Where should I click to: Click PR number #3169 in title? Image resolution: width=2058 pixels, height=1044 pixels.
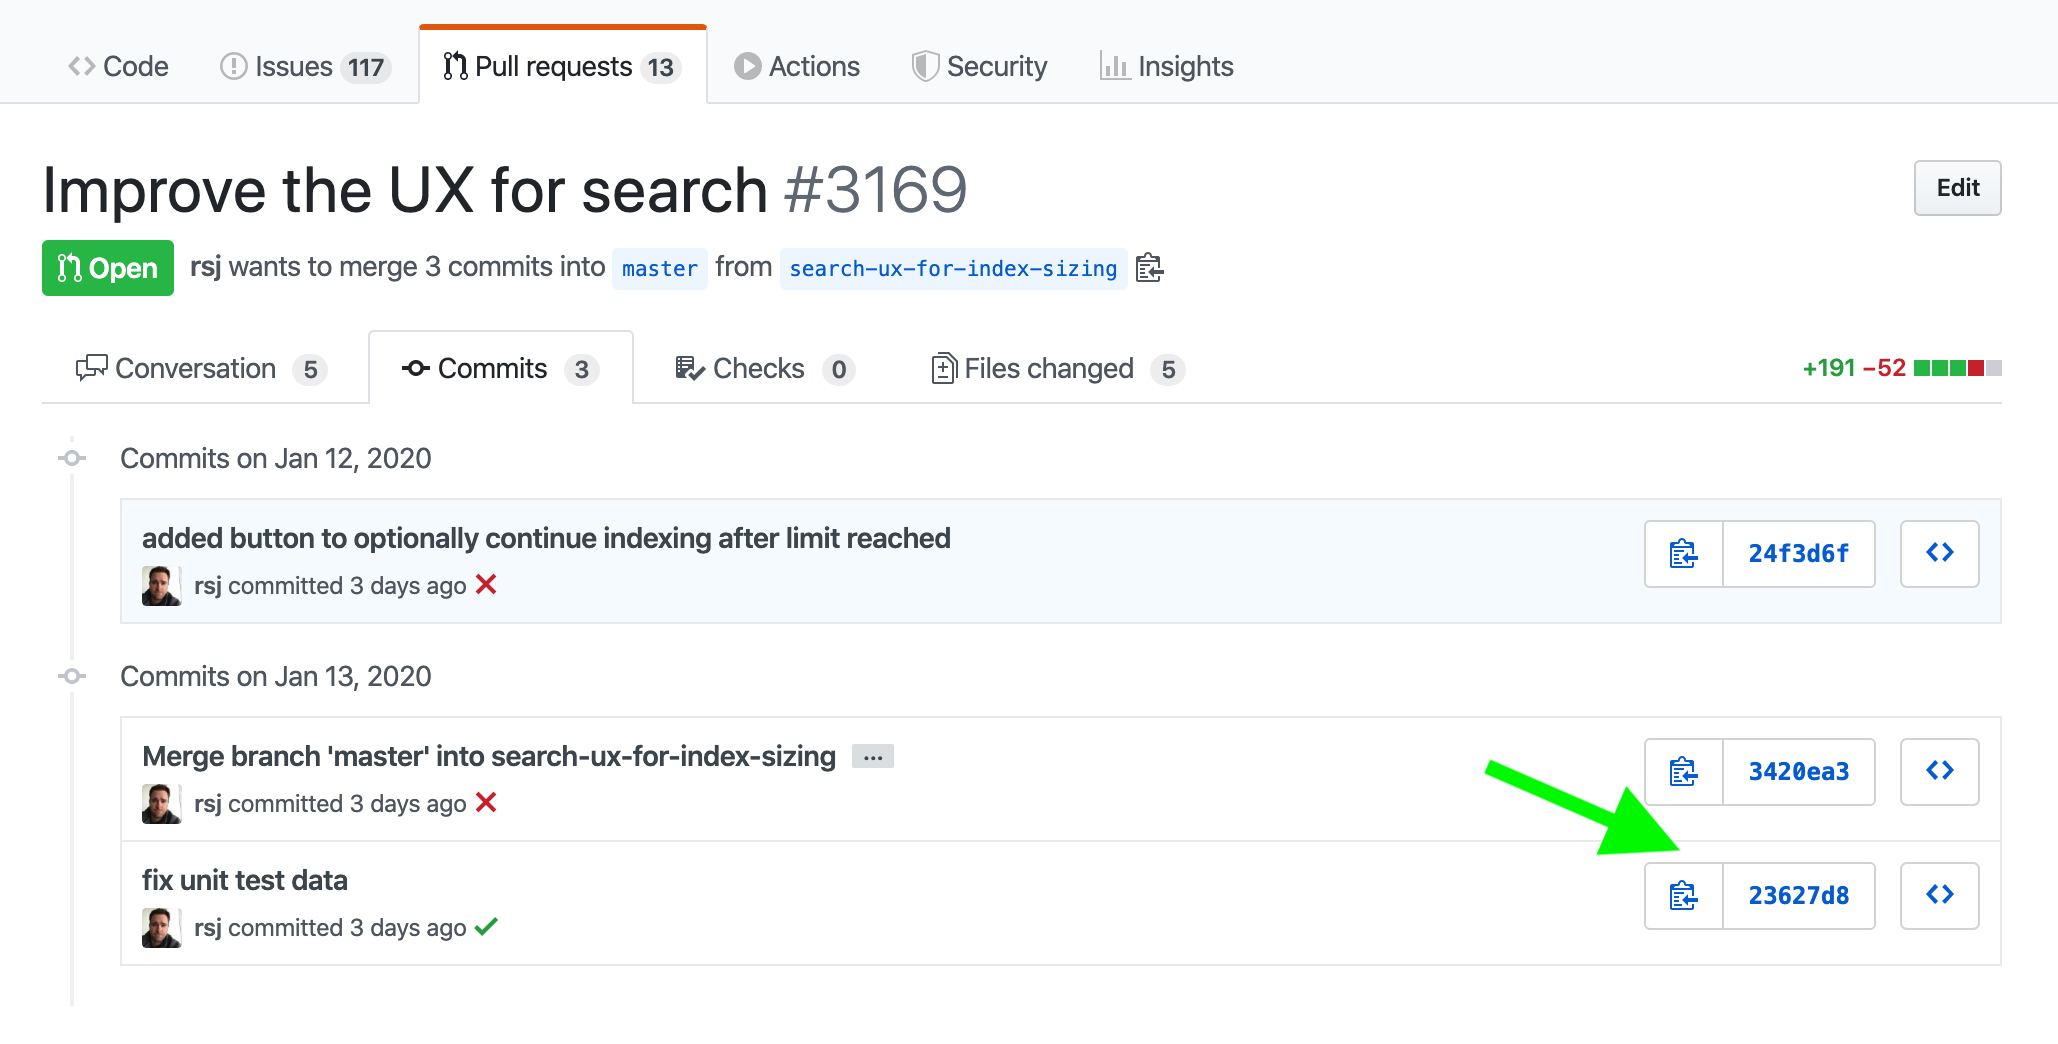876,190
